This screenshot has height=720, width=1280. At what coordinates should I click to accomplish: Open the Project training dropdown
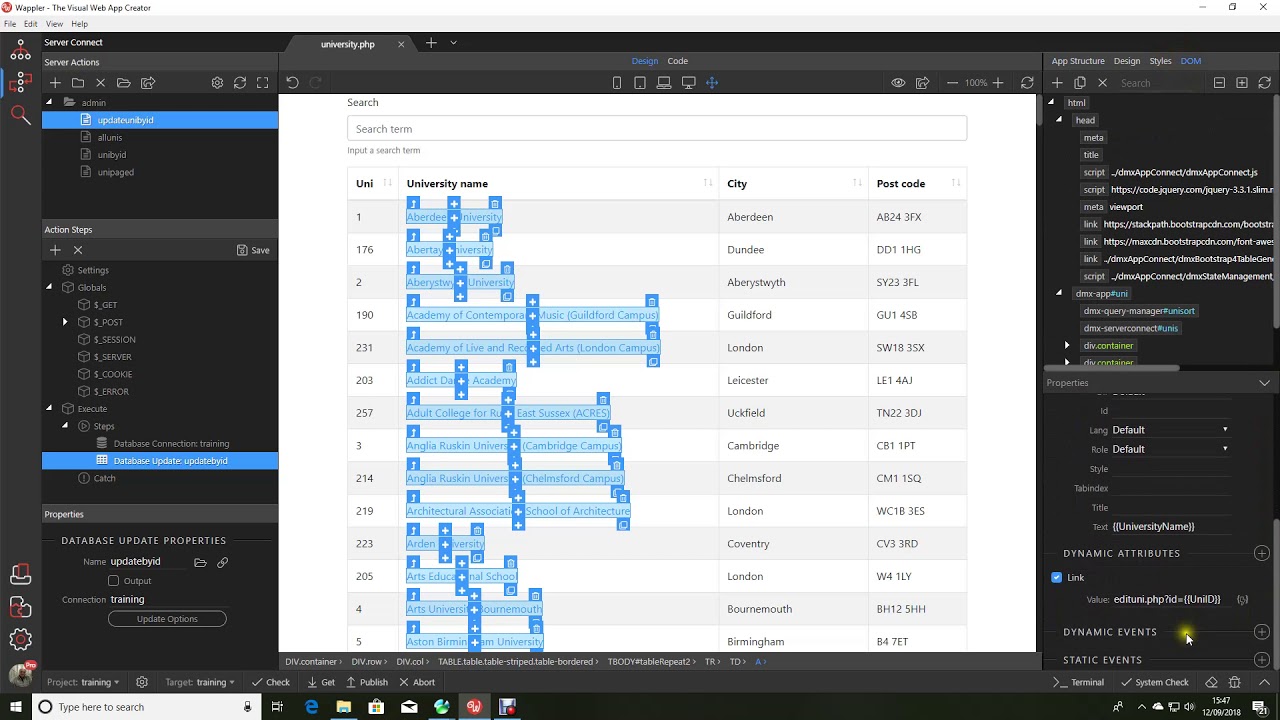coord(83,682)
